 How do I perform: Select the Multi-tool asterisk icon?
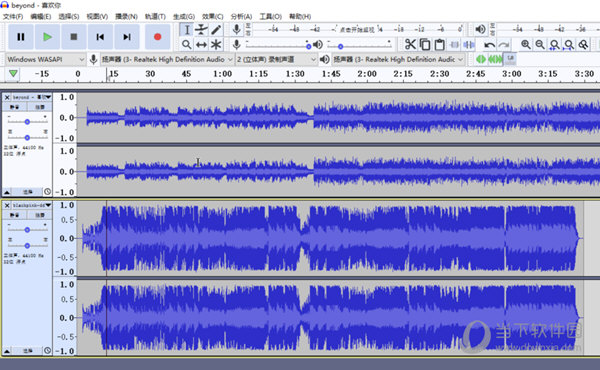click(216, 45)
